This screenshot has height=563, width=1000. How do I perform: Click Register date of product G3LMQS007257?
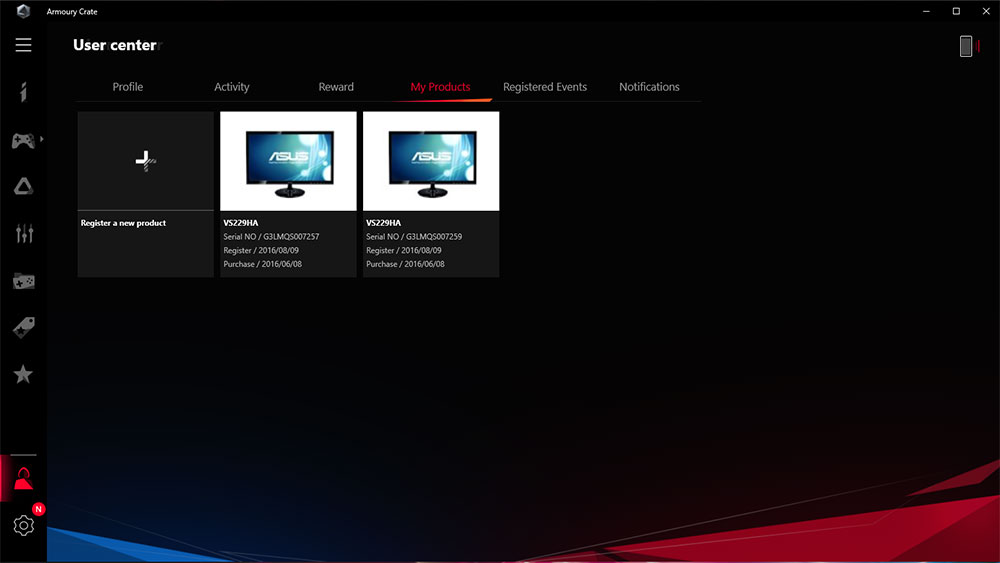pyautogui.click(x=261, y=251)
